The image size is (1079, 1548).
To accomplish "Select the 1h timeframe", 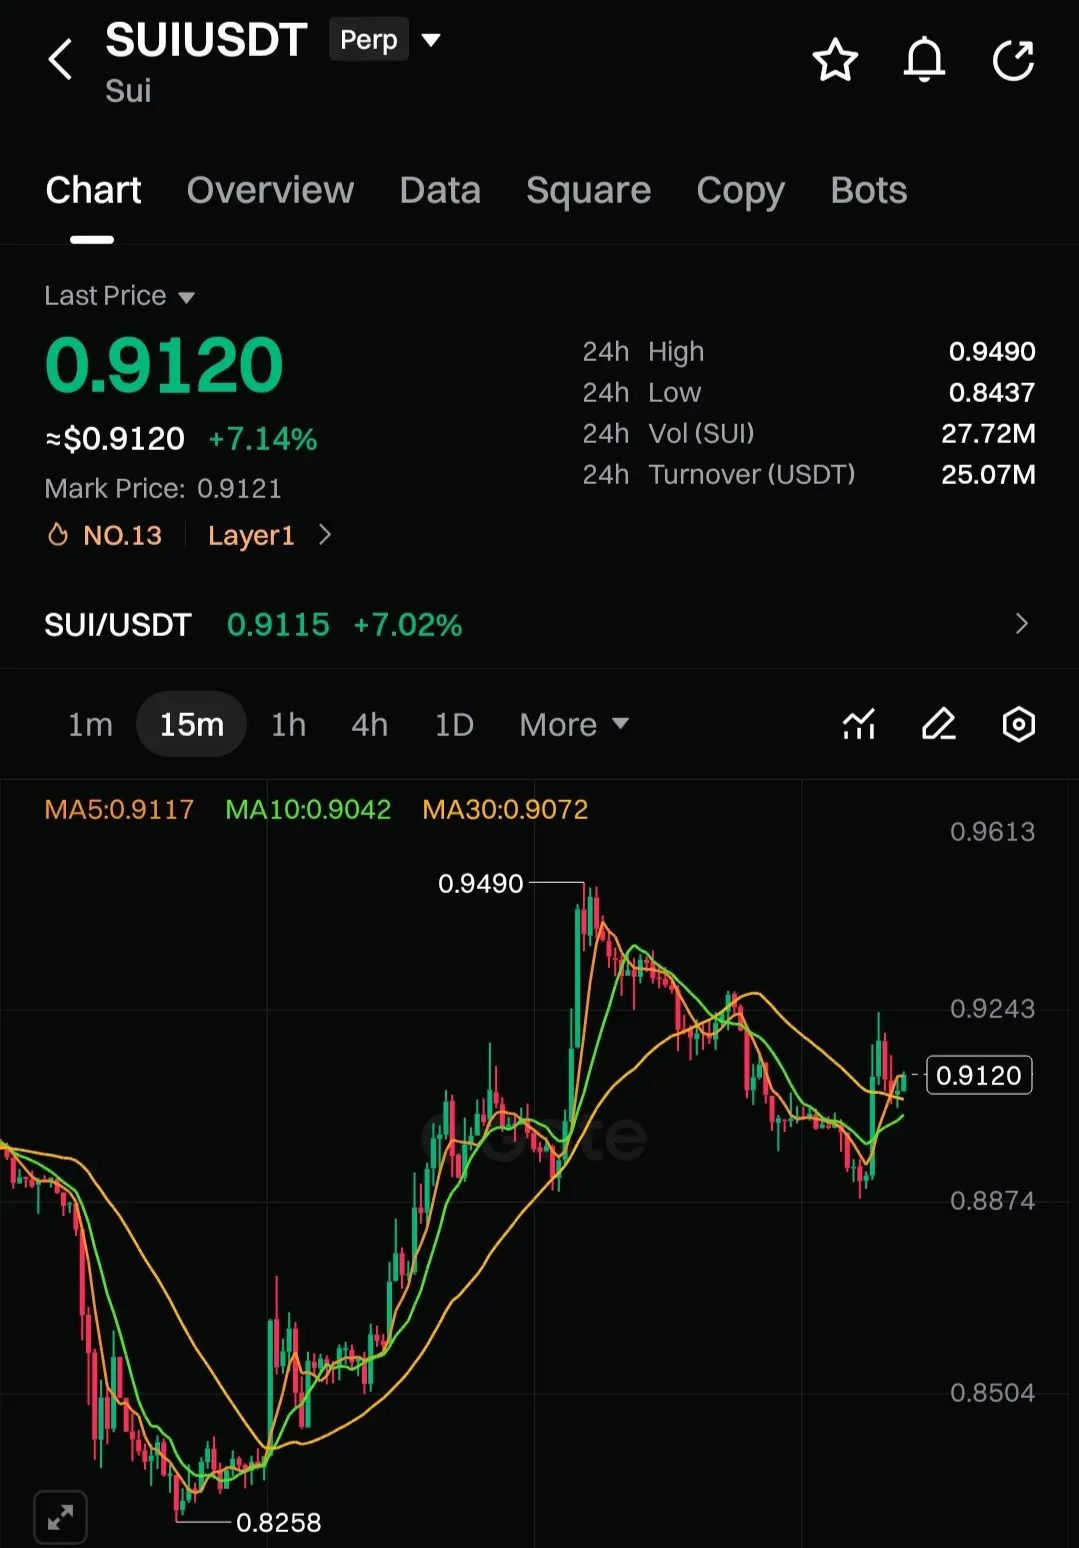I will [x=288, y=724].
